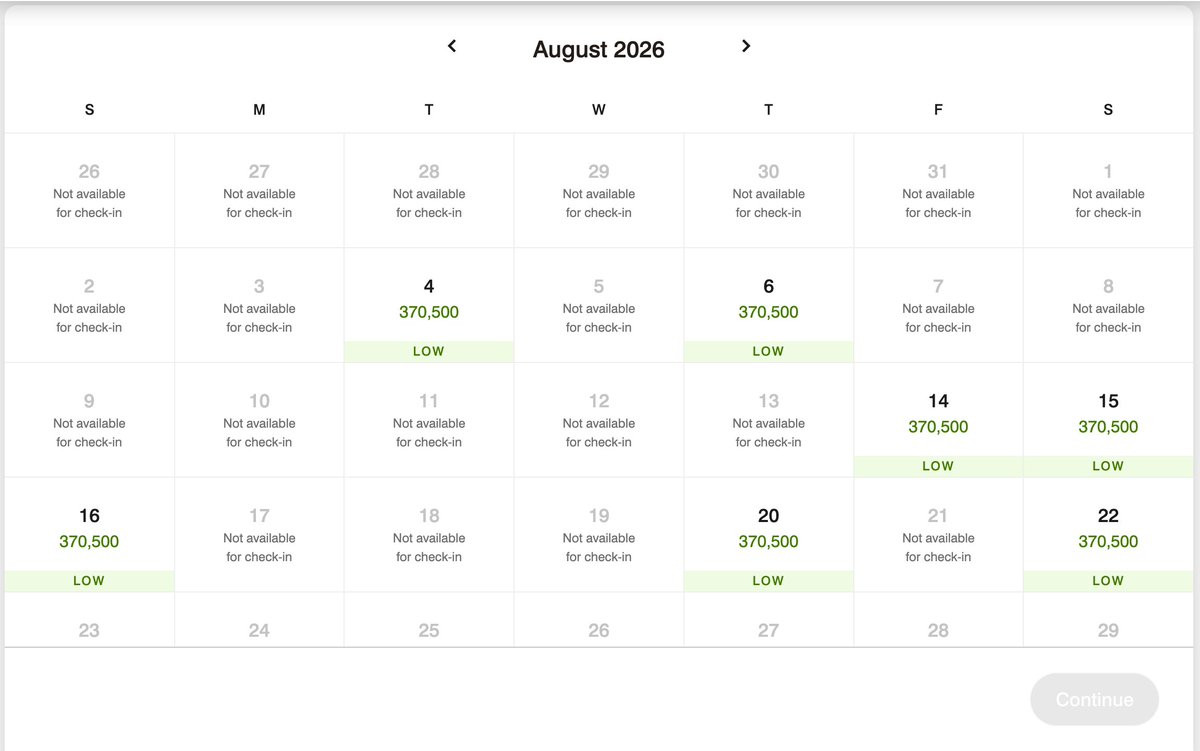Screen dimensions: 1200x751
Task: Click unavailable July 28 cell
Action: coord(429,190)
